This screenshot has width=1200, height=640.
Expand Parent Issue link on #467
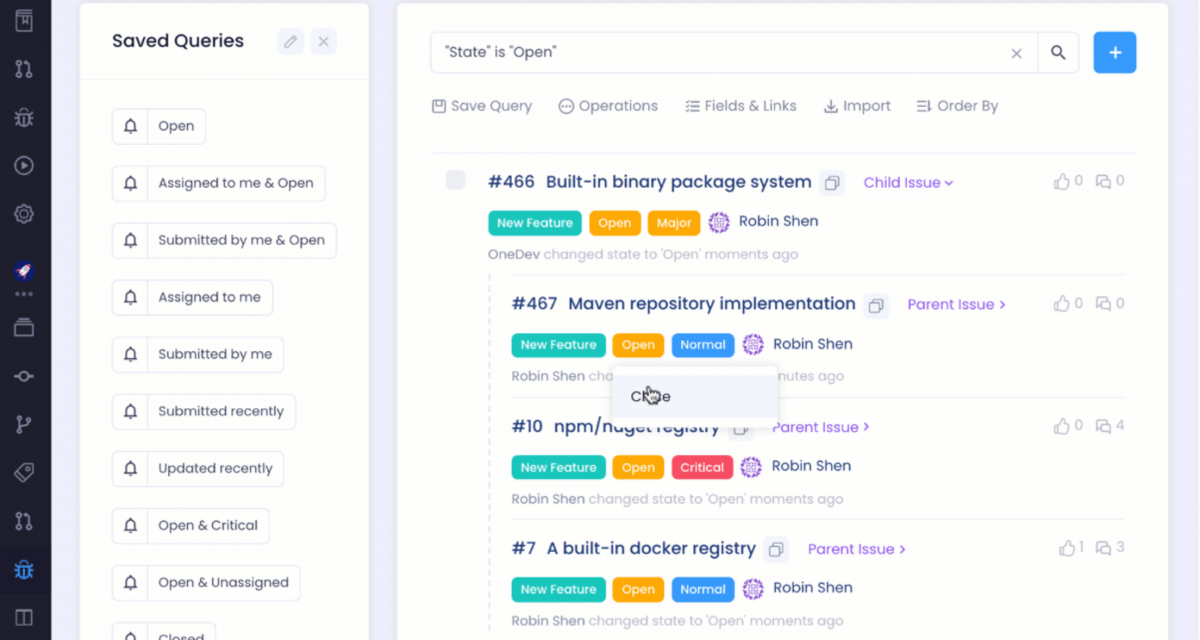click(x=956, y=305)
